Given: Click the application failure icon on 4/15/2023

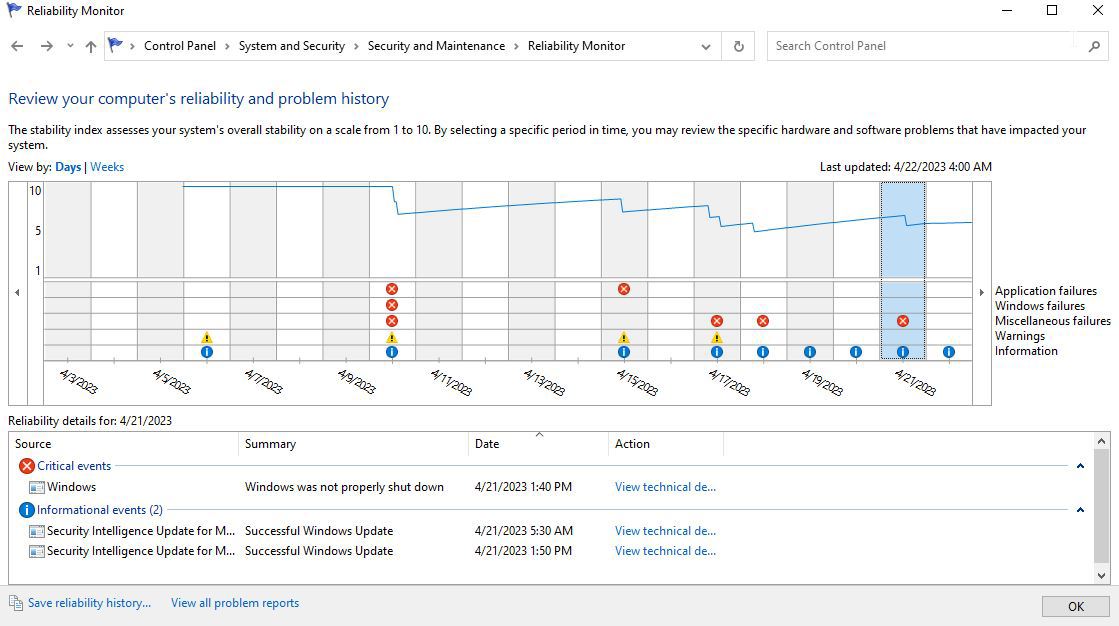Looking at the screenshot, I should click(x=624, y=289).
